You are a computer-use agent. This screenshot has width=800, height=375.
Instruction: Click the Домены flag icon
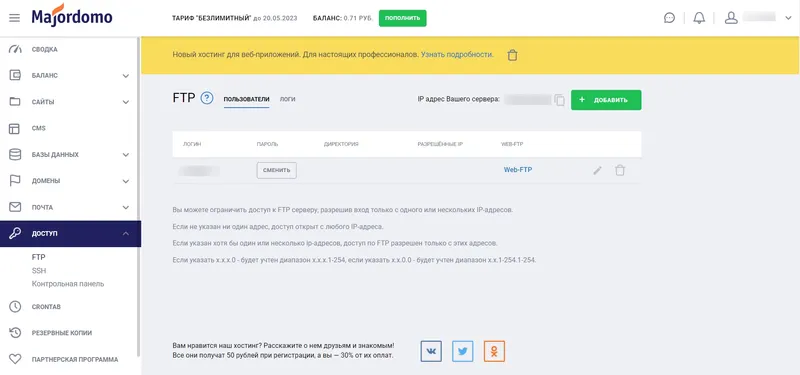[x=15, y=181]
